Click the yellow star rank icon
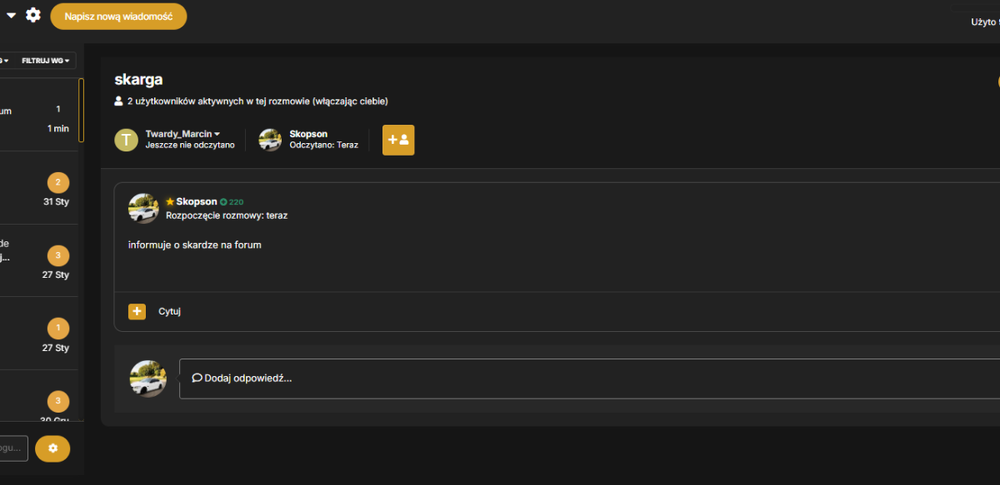Image resolution: width=1000 pixels, height=485 pixels. [170, 202]
